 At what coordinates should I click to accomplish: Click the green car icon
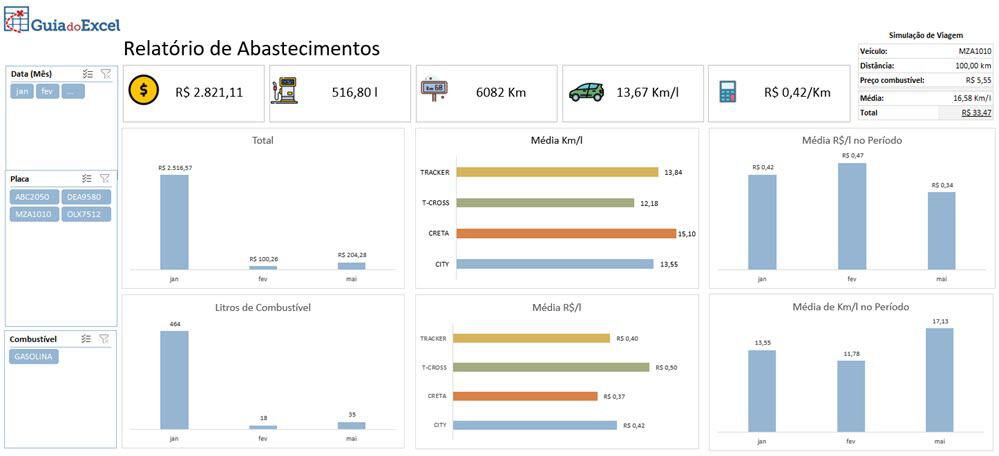click(586, 92)
